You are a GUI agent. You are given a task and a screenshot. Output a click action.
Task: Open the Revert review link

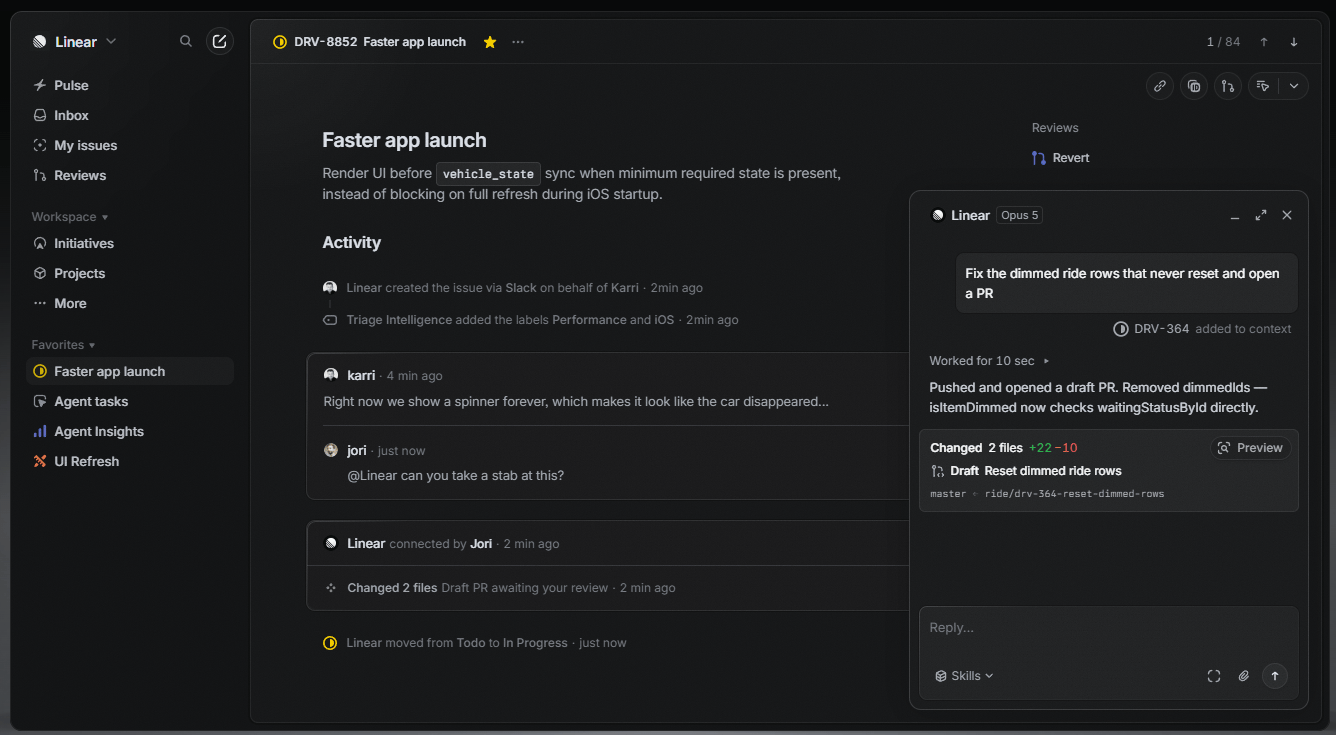pos(1061,158)
